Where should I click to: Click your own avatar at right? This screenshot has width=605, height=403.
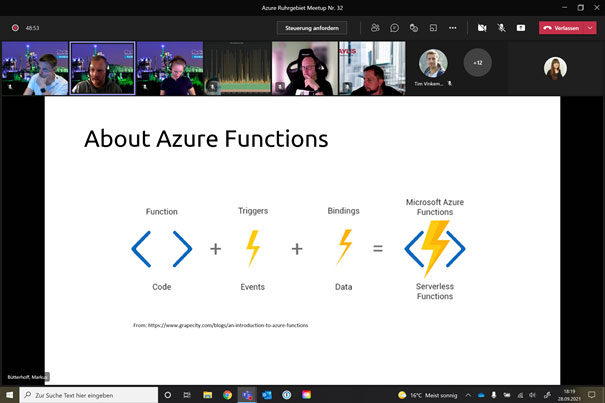click(x=555, y=68)
